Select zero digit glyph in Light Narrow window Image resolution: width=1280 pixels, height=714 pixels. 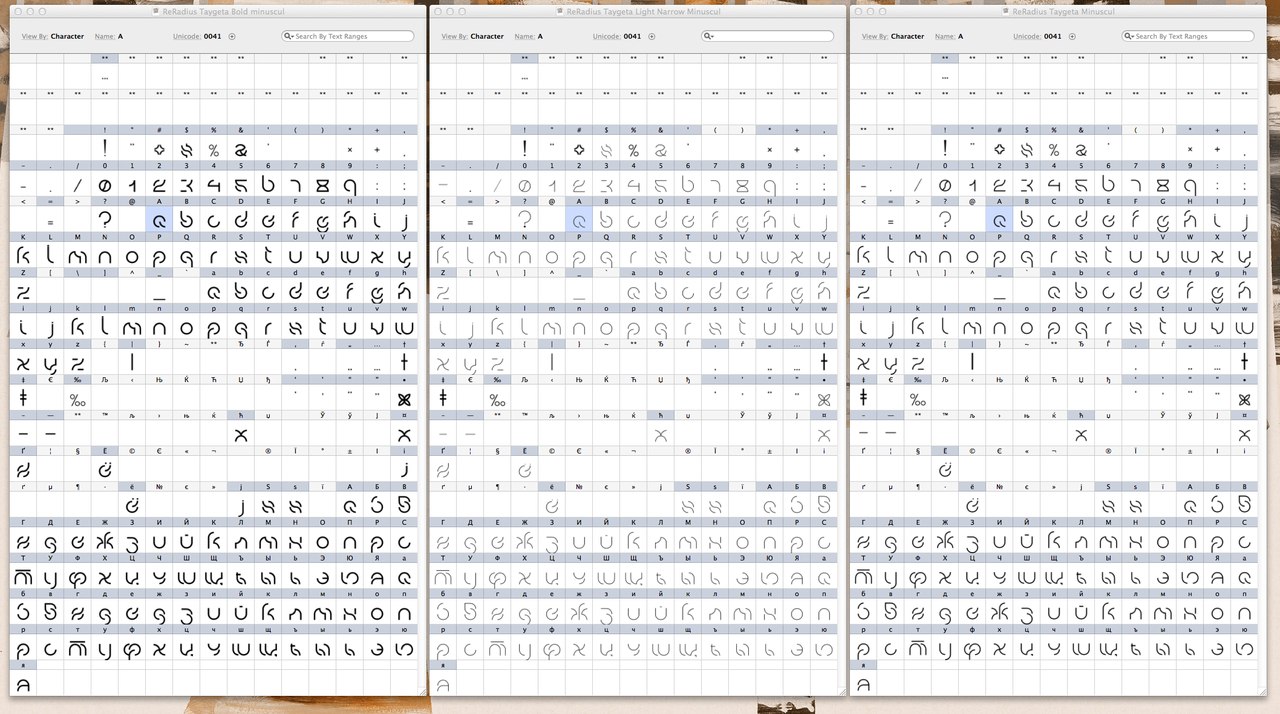pyautogui.click(x=524, y=184)
